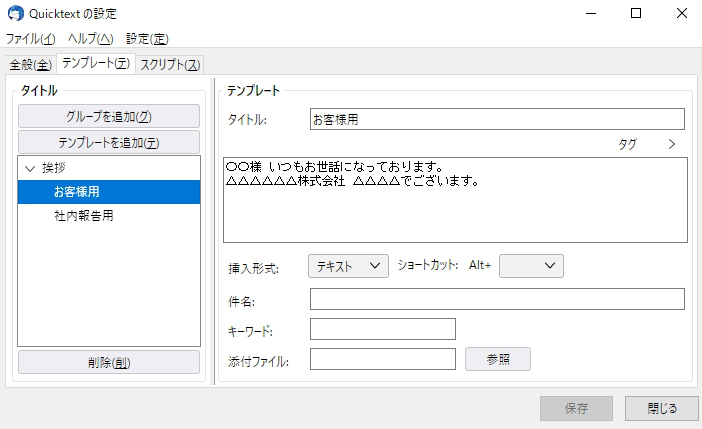Click the Quicktext app icon in title bar
This screenshot has width=702, height=429.
[16, 14]
